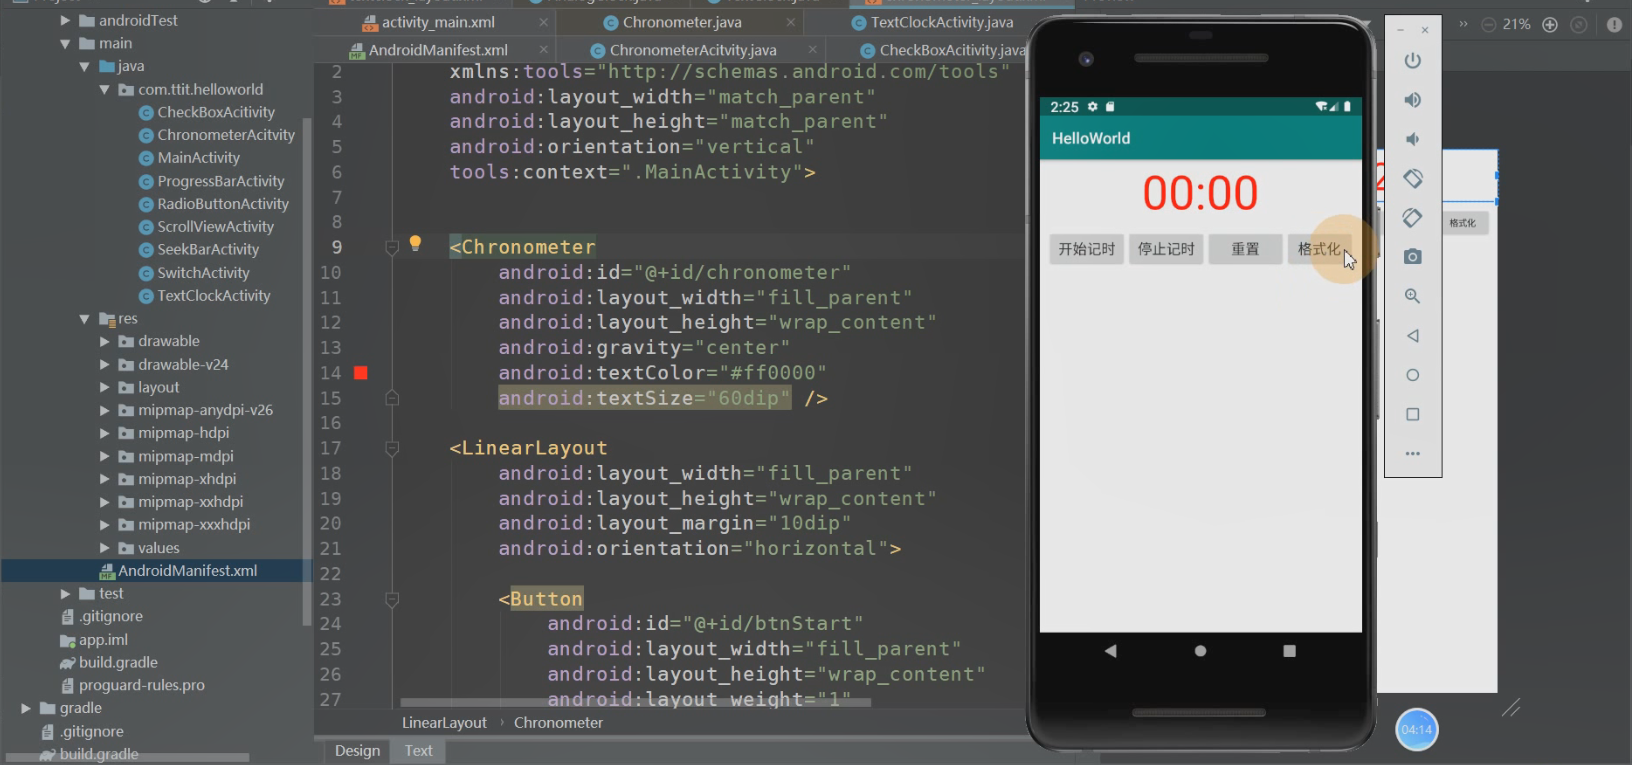Click emulator toolbar home circle
This screenshot has height=765, width=1632.
click(1413, 375)
